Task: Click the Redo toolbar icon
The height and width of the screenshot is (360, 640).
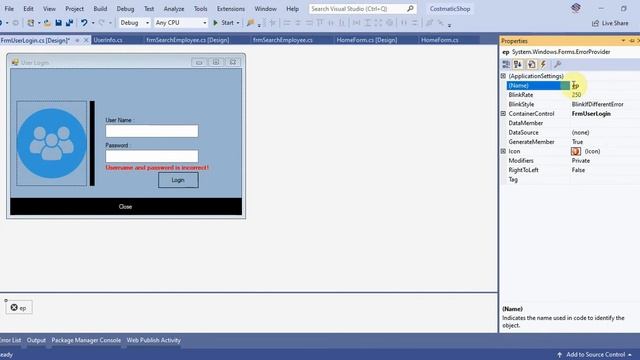Action: 101,23
